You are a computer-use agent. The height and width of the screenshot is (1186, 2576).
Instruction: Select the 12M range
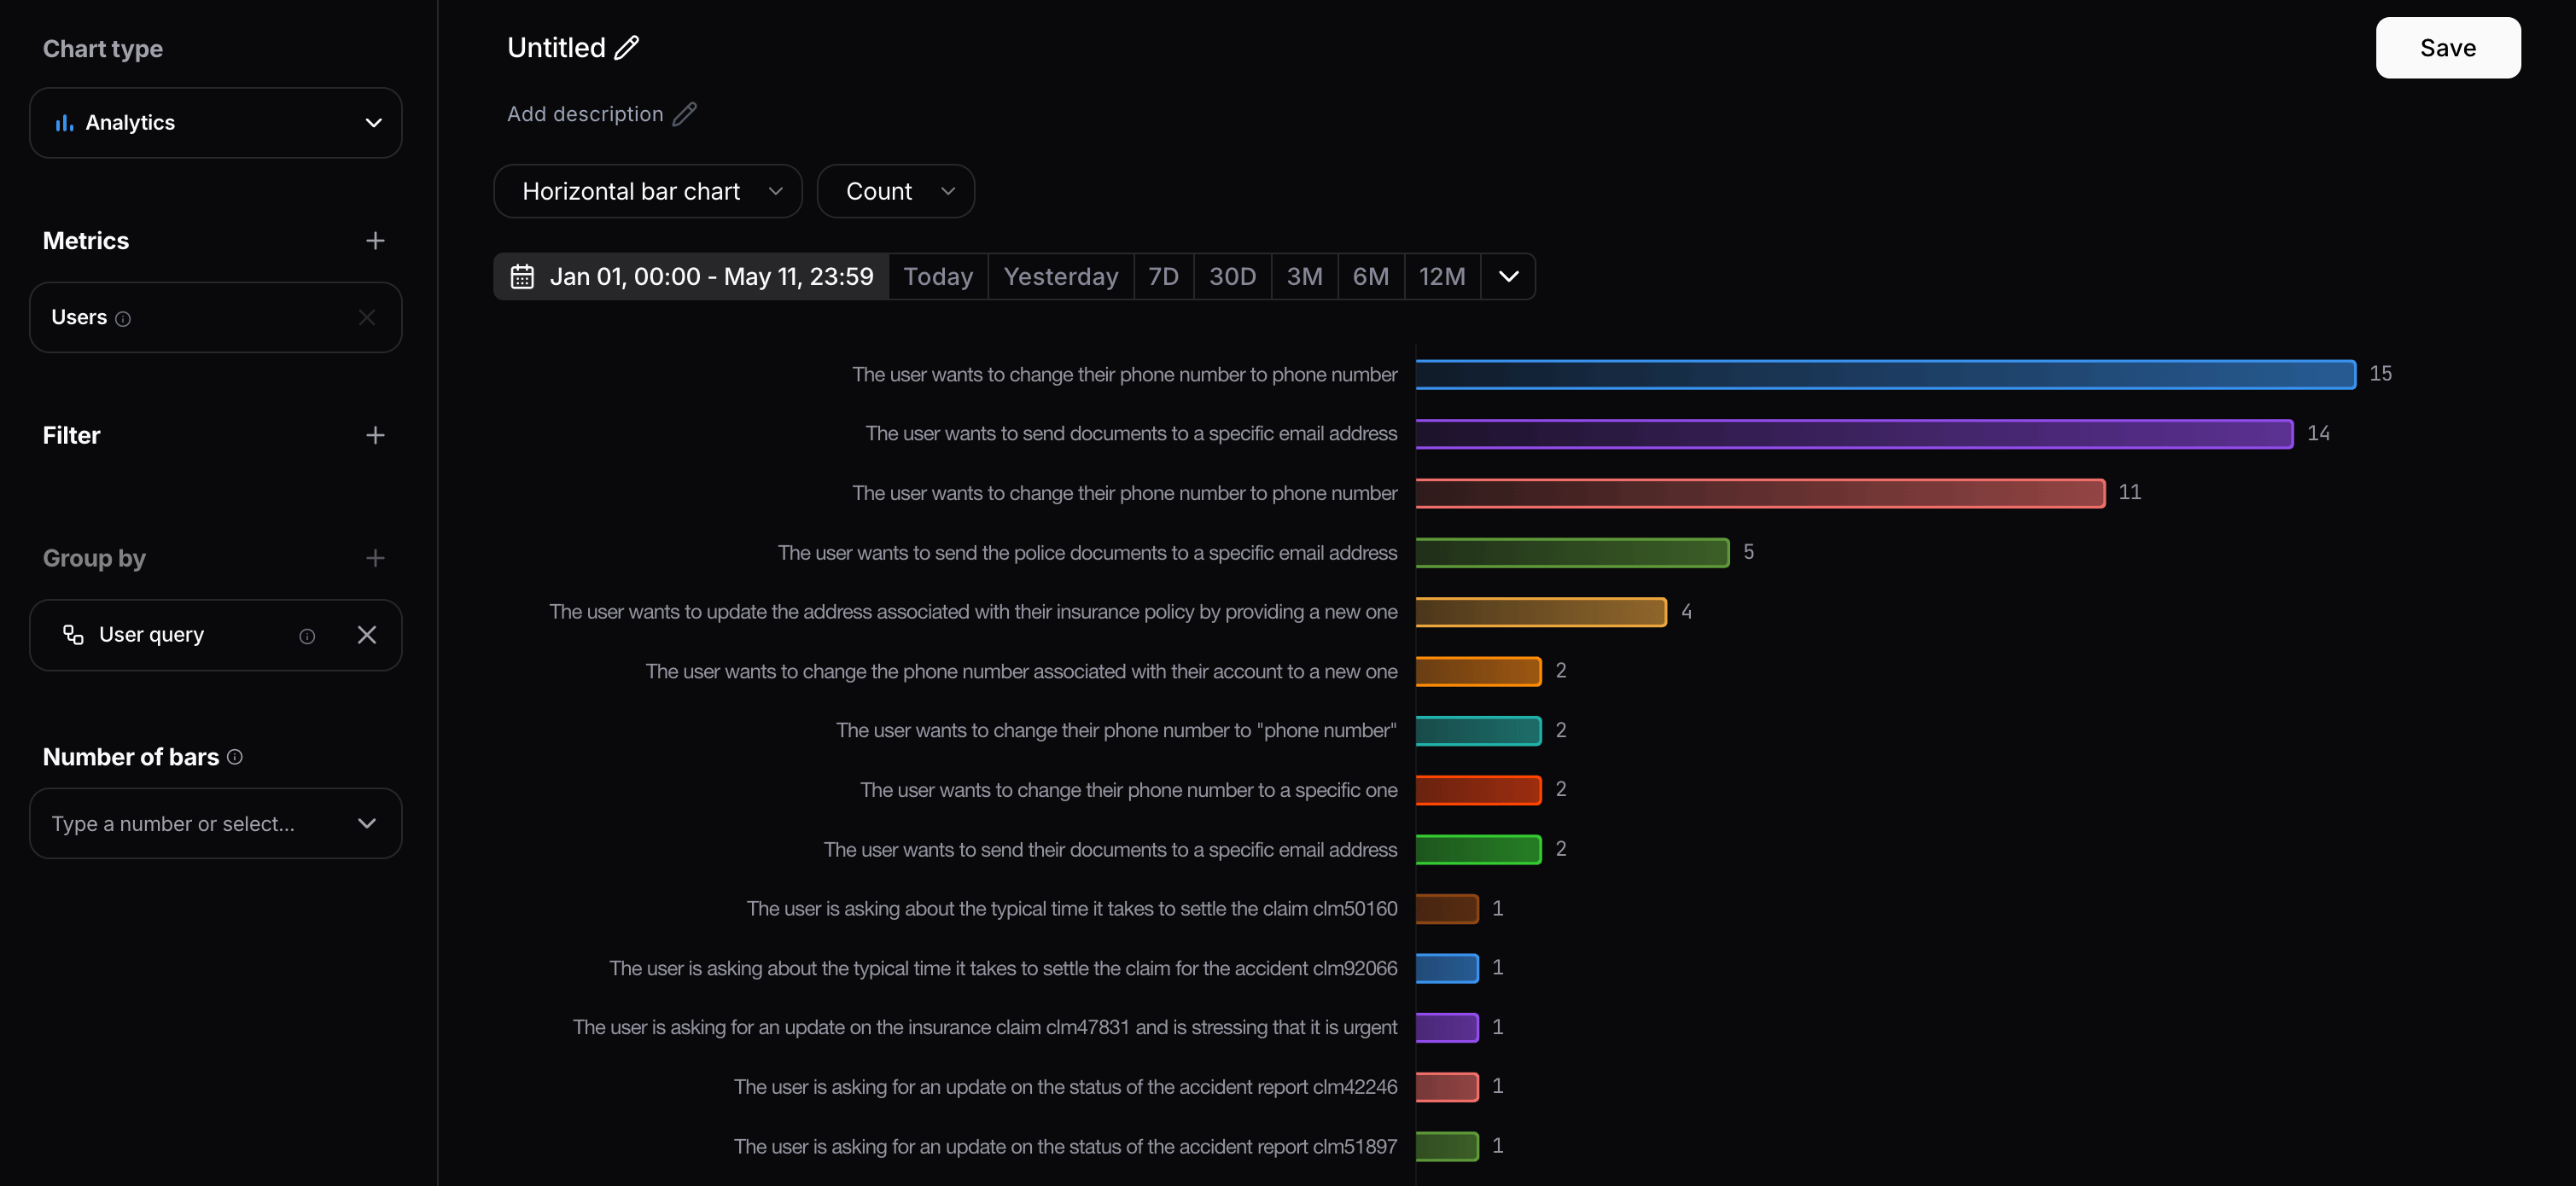pos(1442,277)
